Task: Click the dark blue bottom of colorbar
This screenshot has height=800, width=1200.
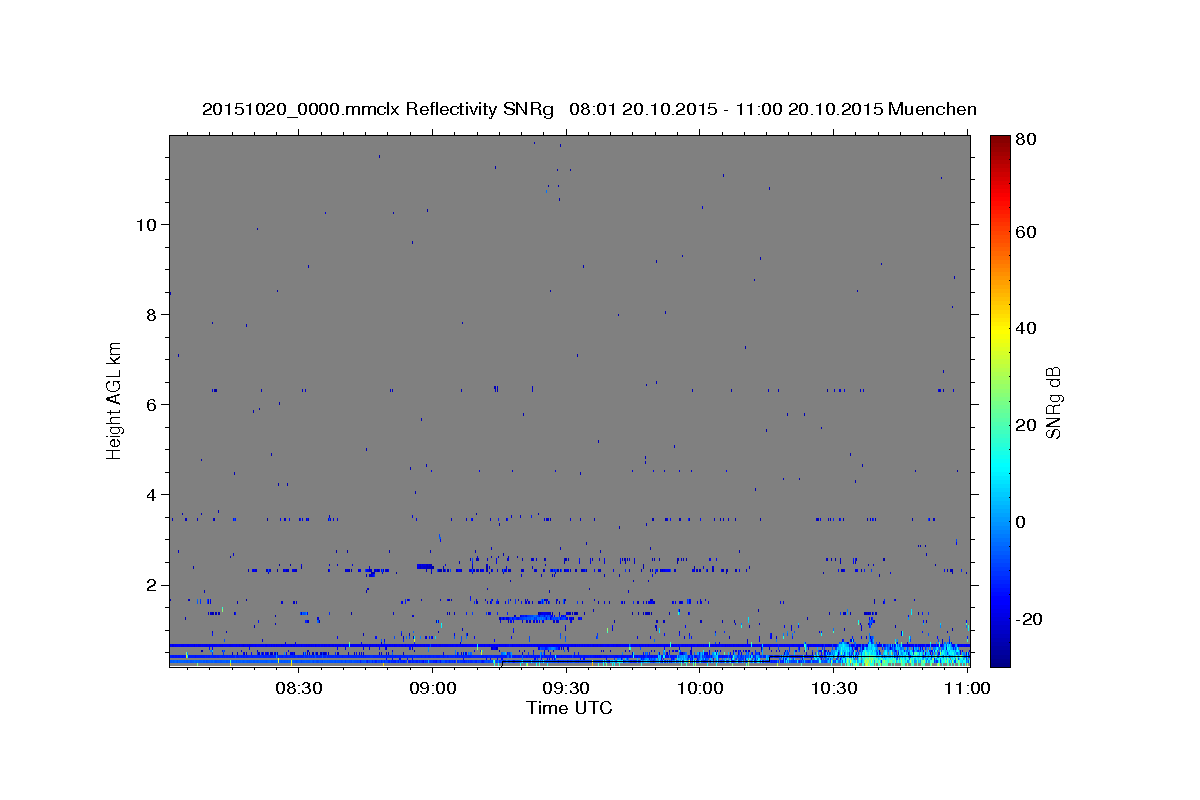Action: point(999,655)
